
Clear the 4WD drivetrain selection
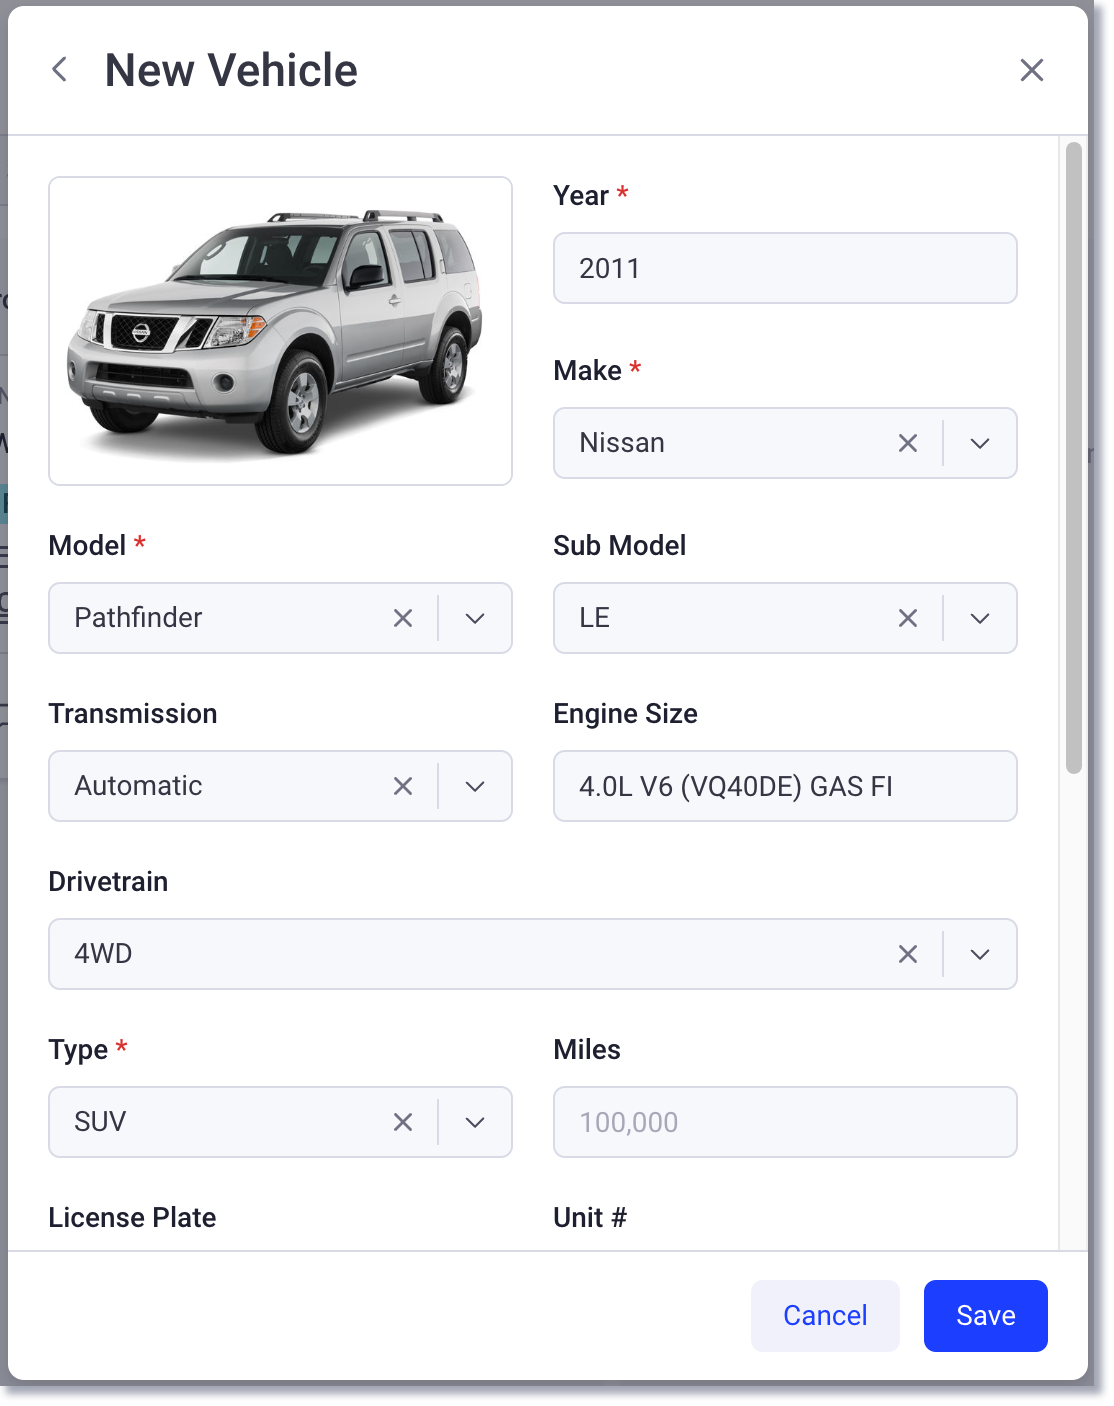coord(907,954)
